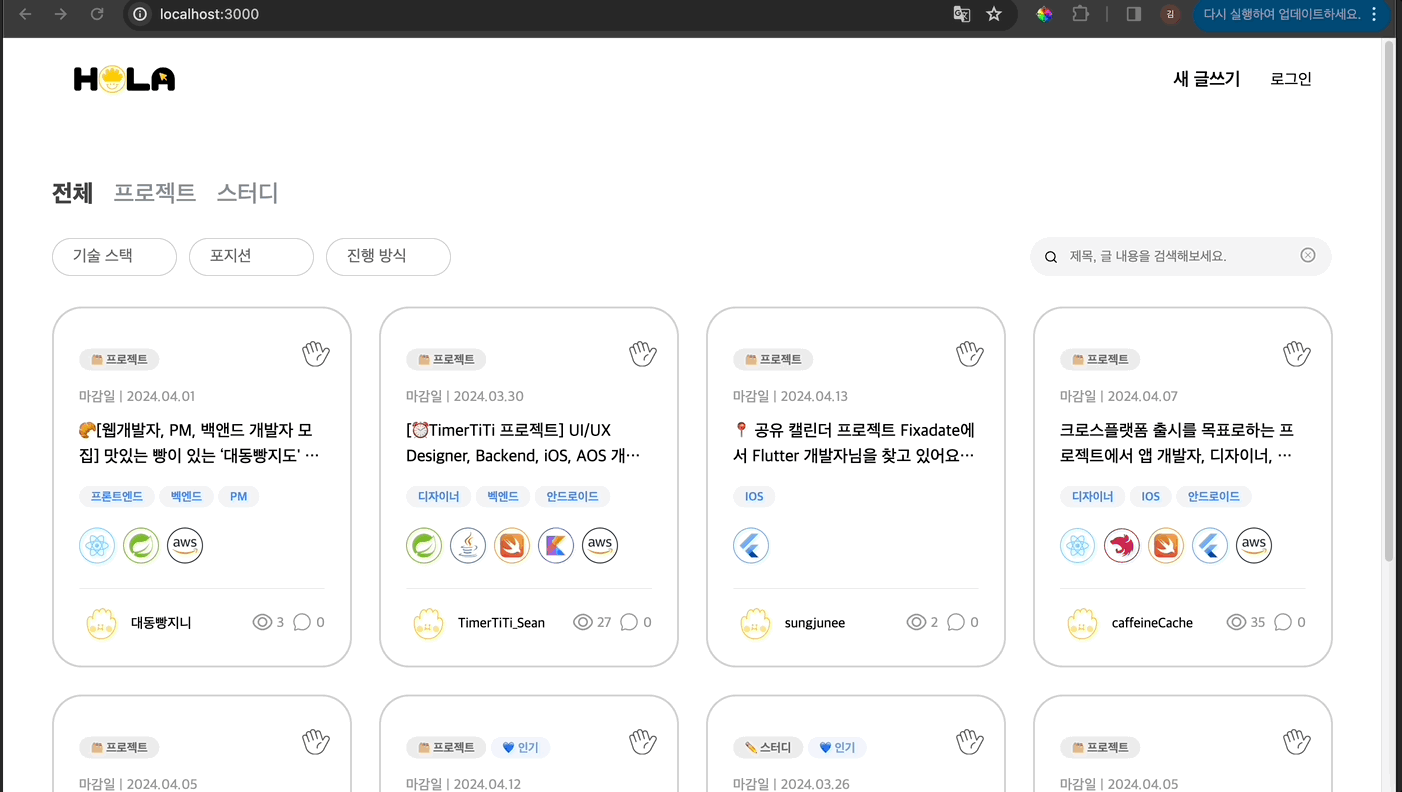Click the Spring icon on TimerTiTi_Sean's card

(x=424, y=546)
